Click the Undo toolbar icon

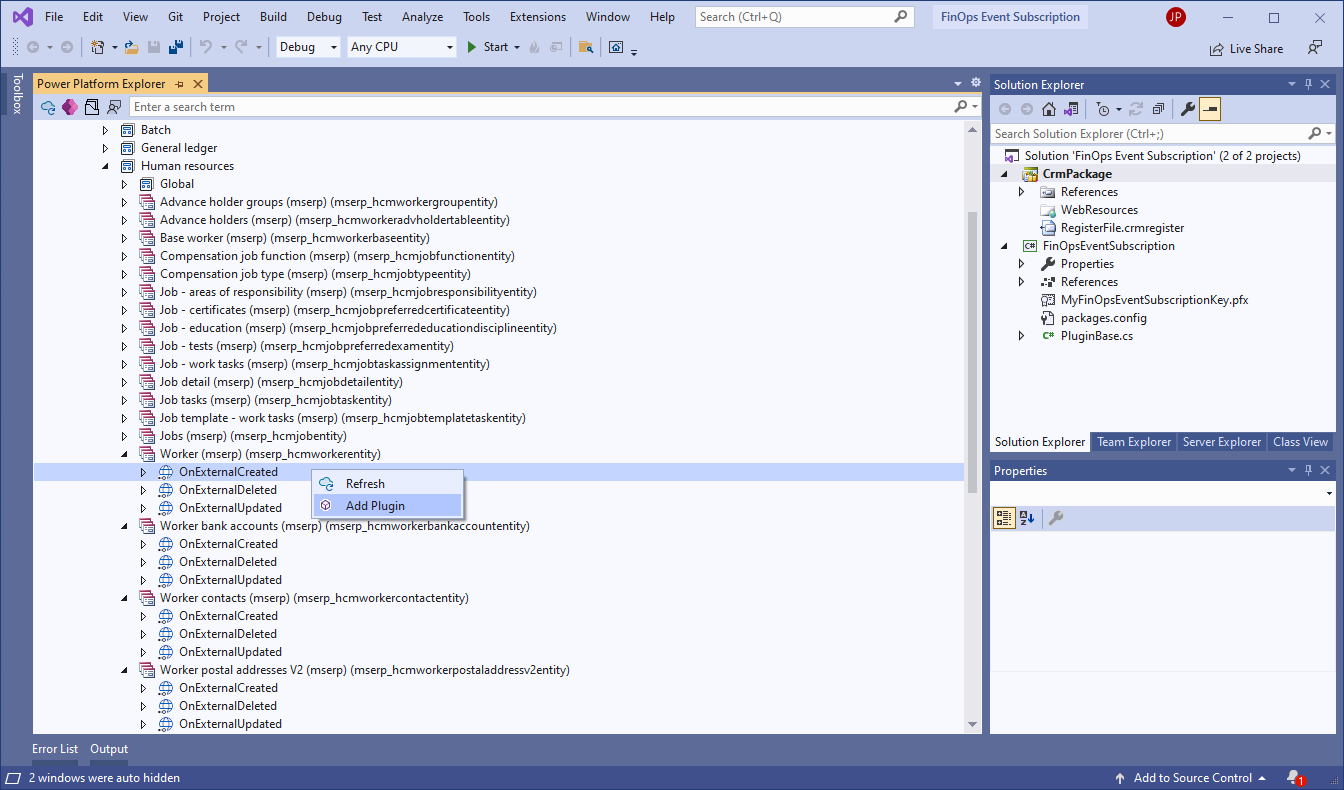[206, 47]
